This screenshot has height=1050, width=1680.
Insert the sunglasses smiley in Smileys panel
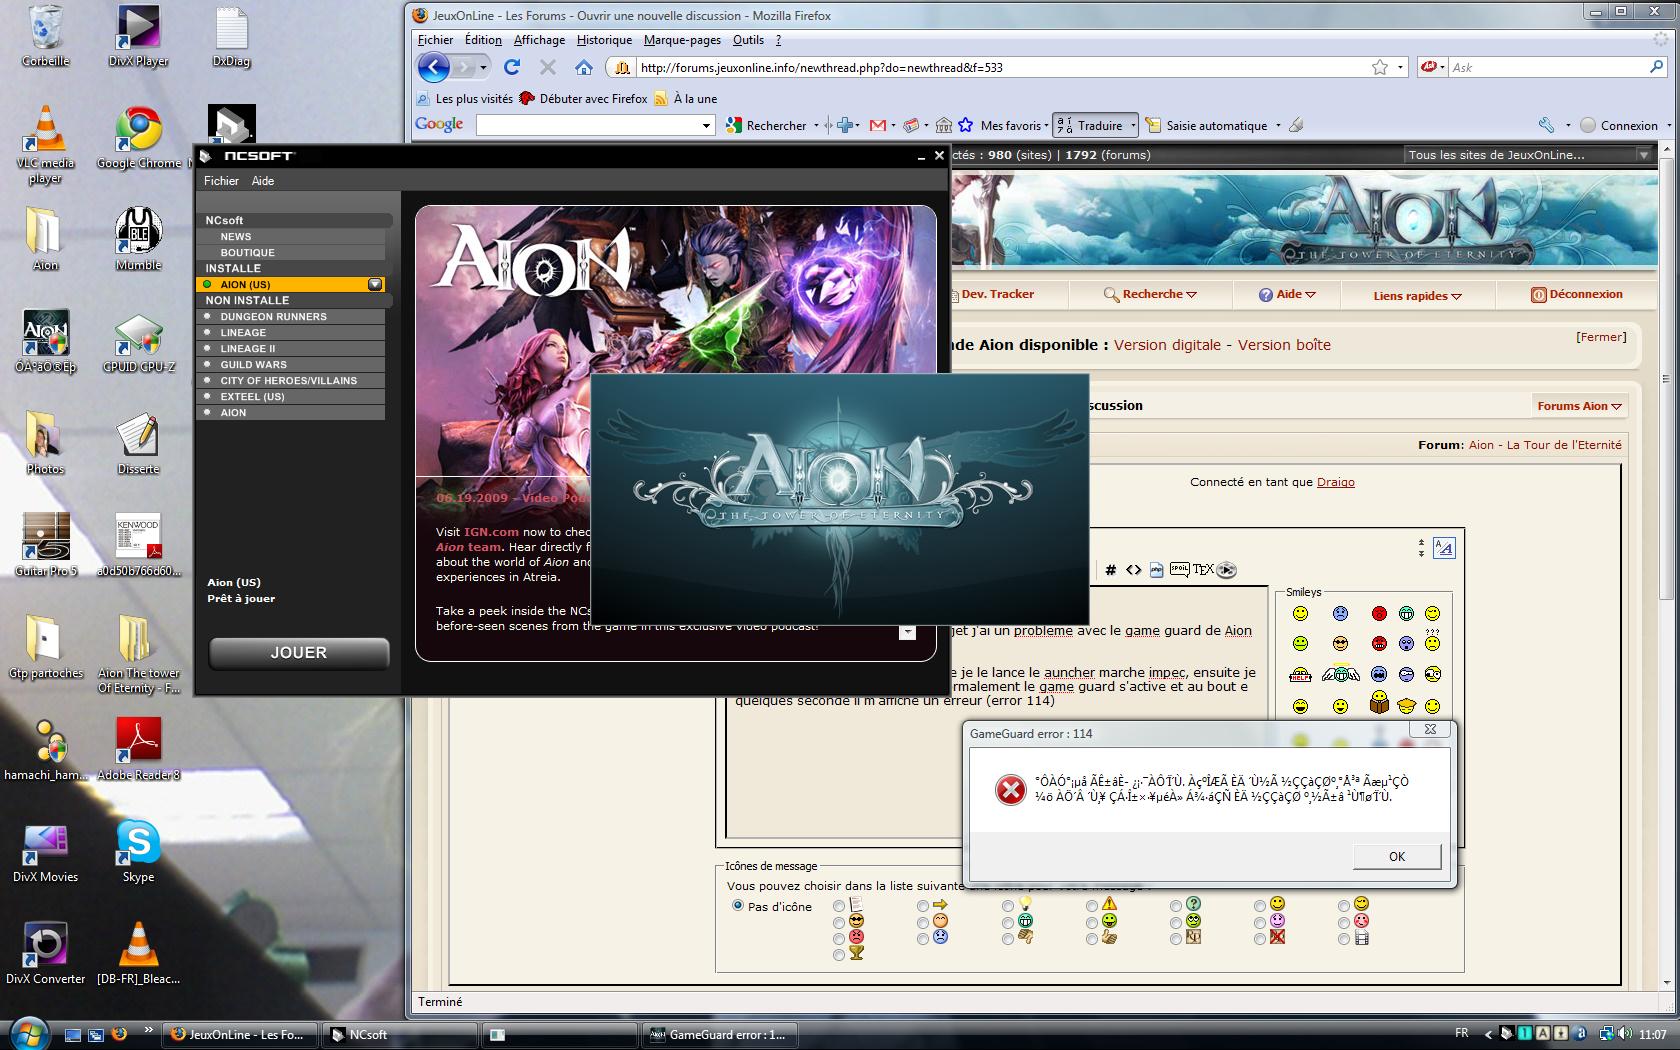(x=1340, y=643)
